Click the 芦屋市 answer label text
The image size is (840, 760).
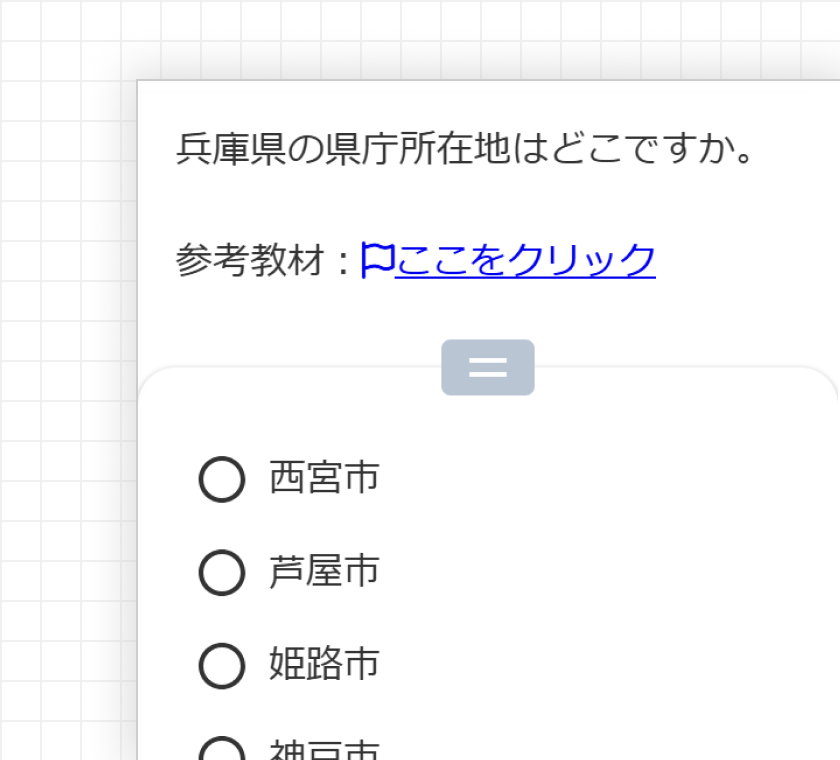coord(324,571)
